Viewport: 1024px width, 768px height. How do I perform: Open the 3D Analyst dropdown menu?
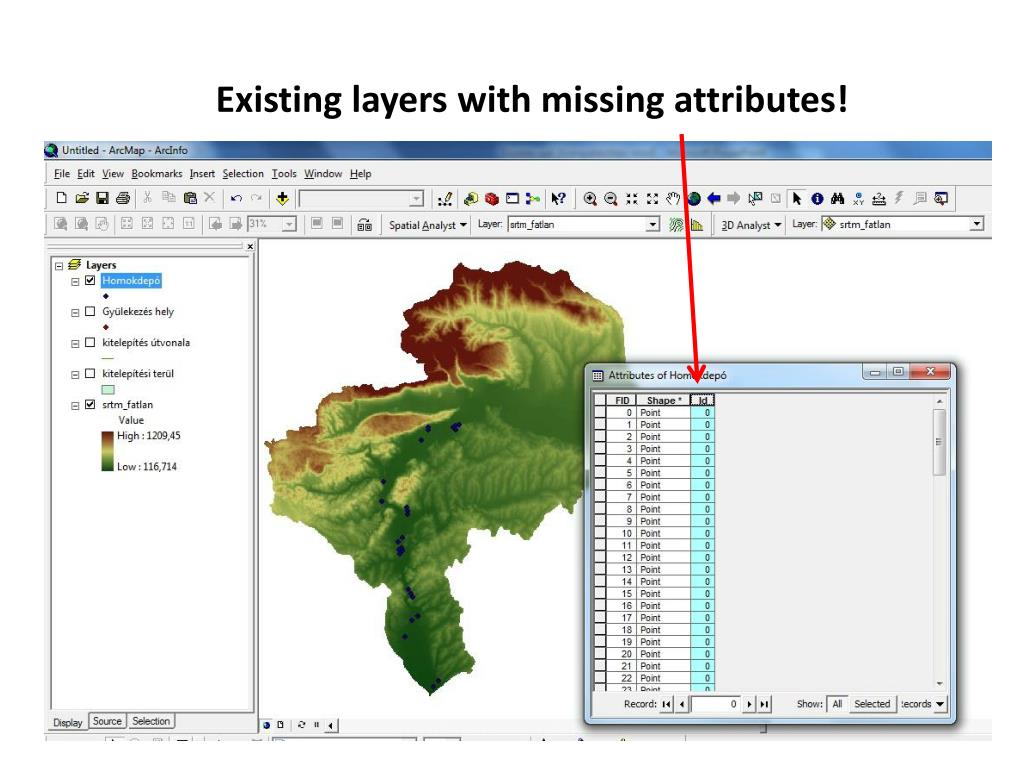751,225
